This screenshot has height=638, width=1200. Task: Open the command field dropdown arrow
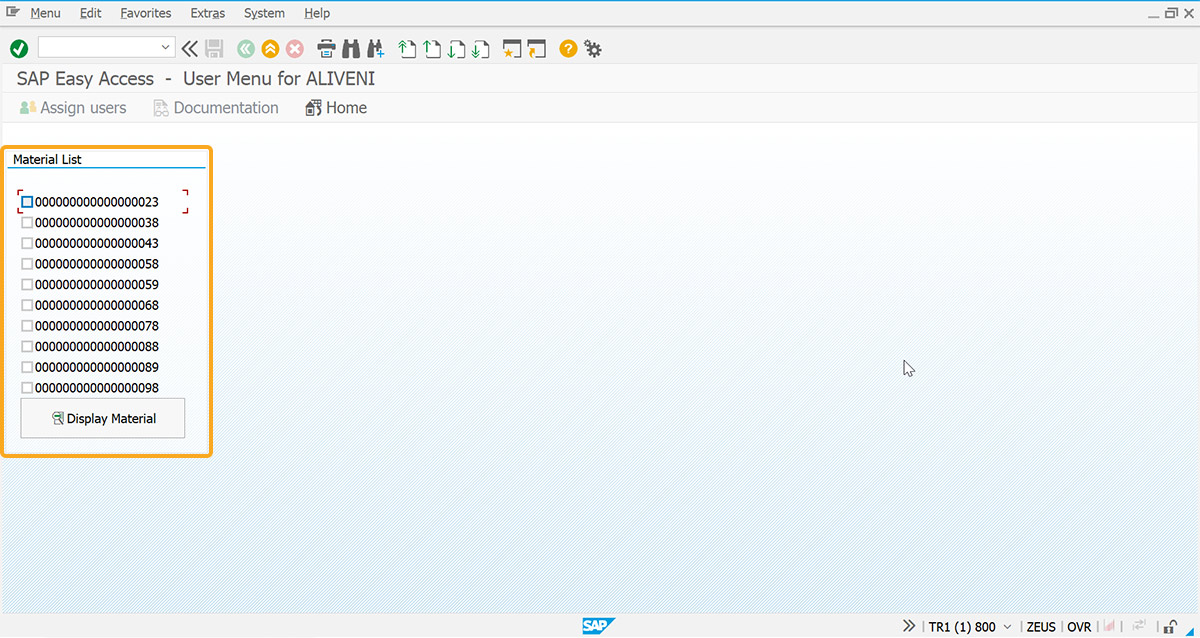pyautogui.click(x=166, y=48)
